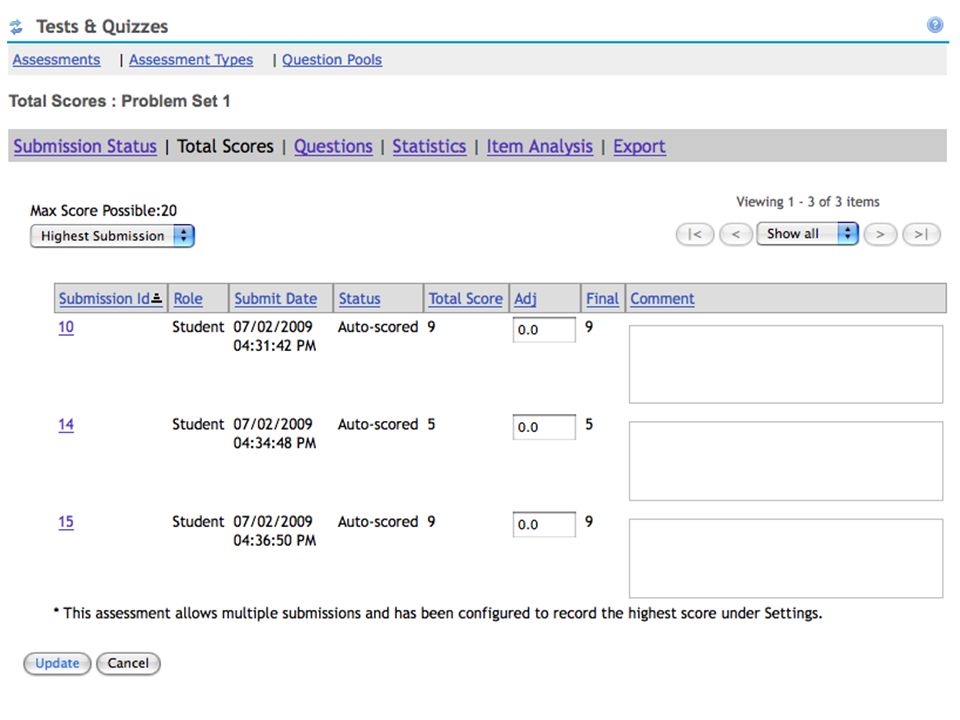Screen dimensions: 960x720
Task: Click Max Score Possible:20 text
Action: [x=103, y=211]
